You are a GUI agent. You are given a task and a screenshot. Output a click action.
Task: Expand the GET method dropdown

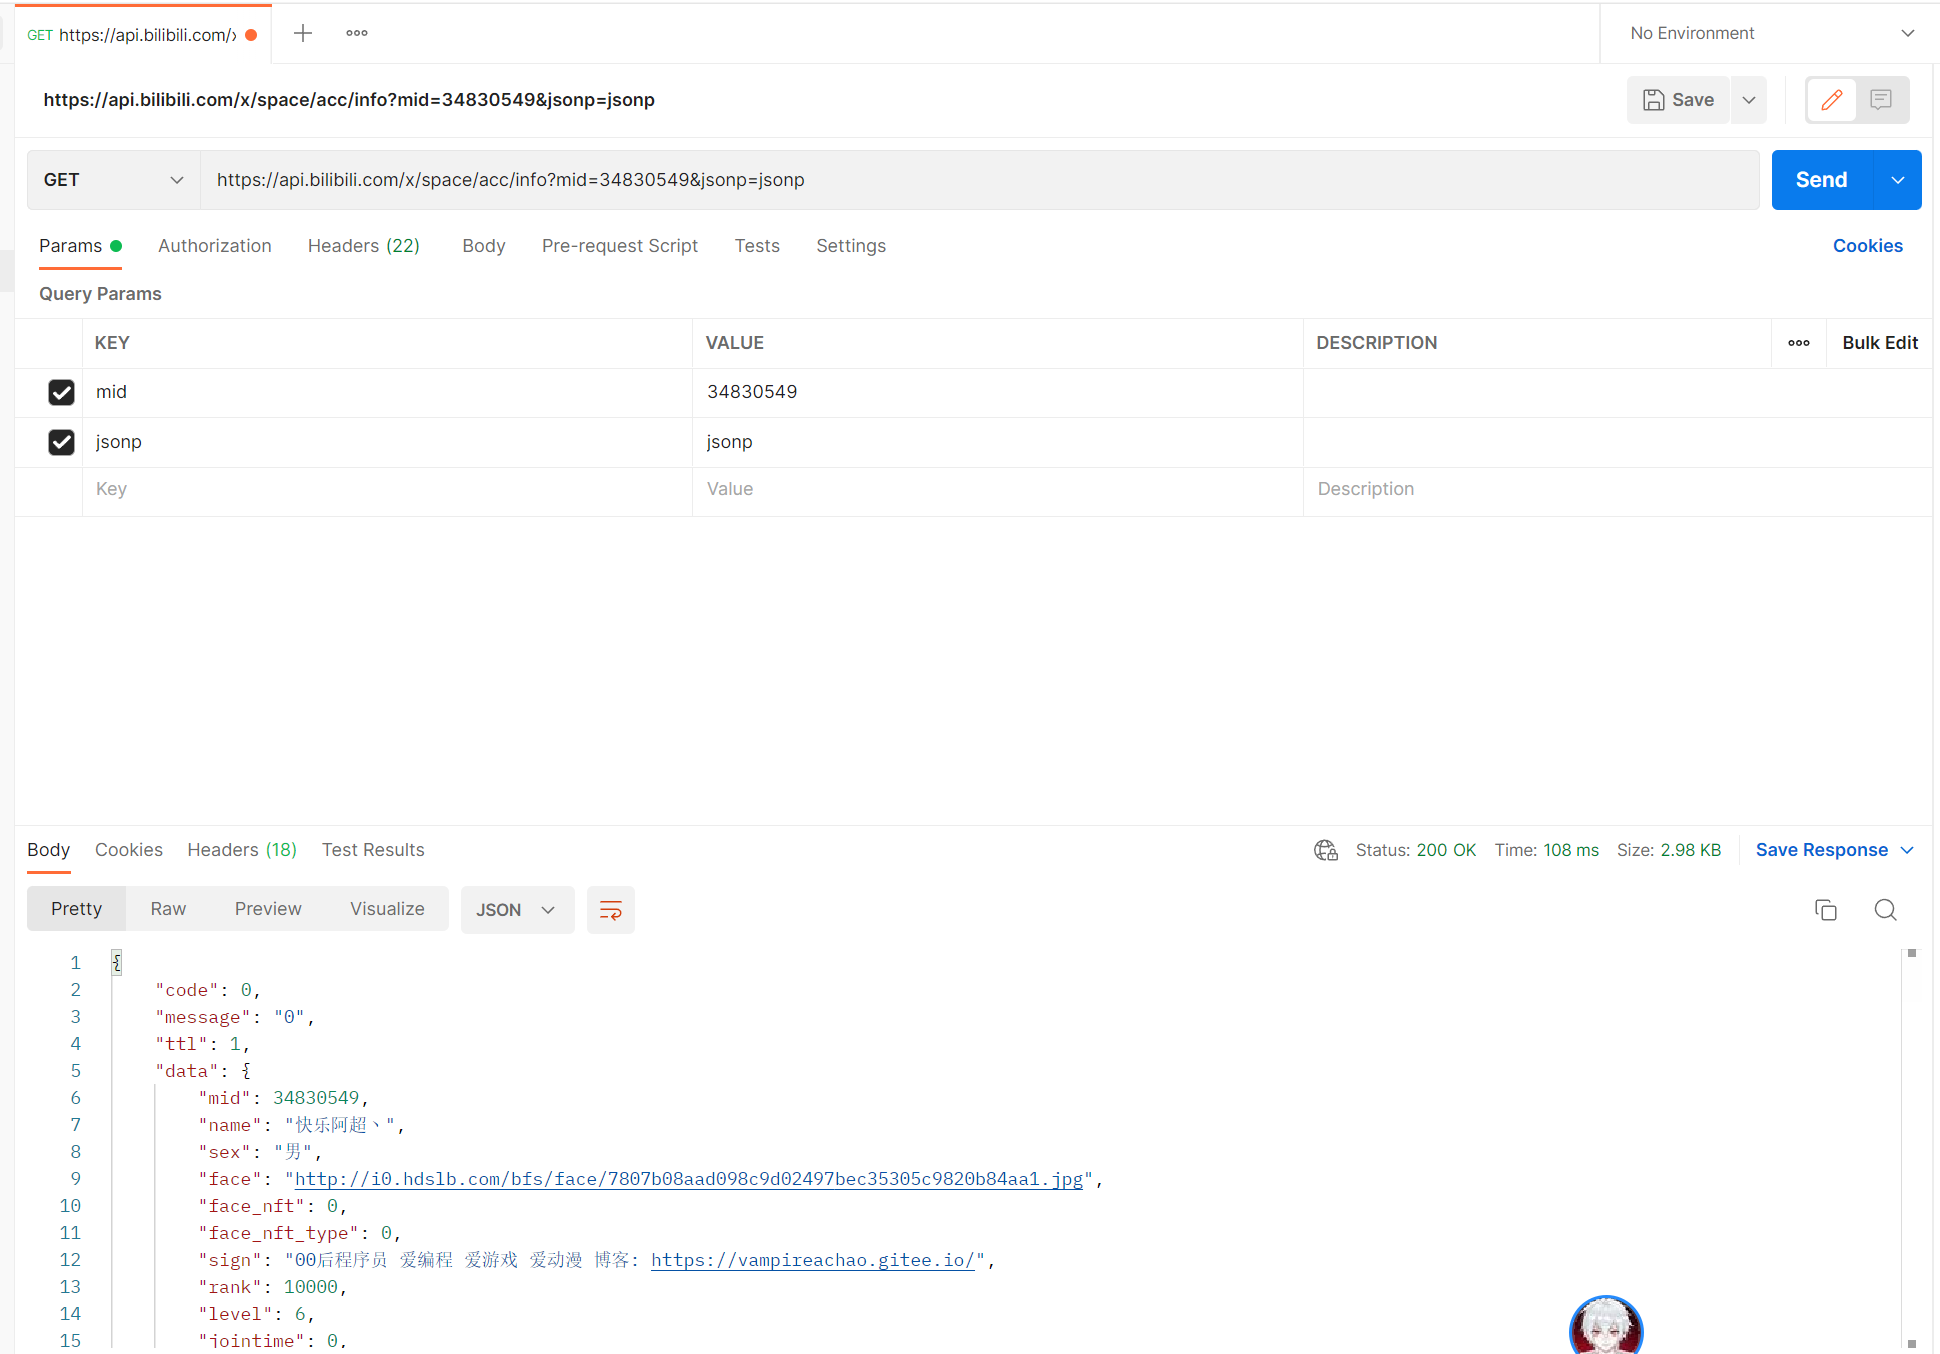tap(113, 180)
